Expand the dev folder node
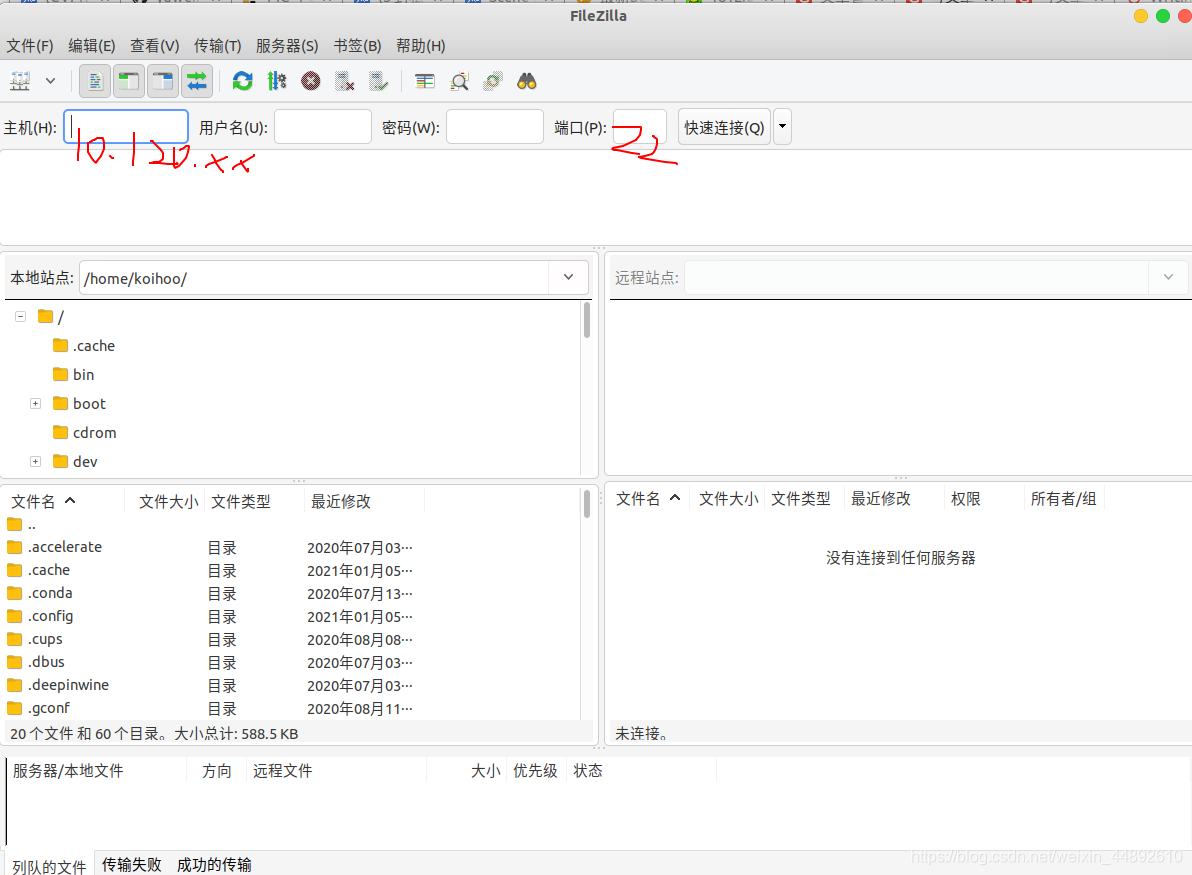The height and width of the screenshot is (875, 1192). pyautogui.click(x=35, y=461)
